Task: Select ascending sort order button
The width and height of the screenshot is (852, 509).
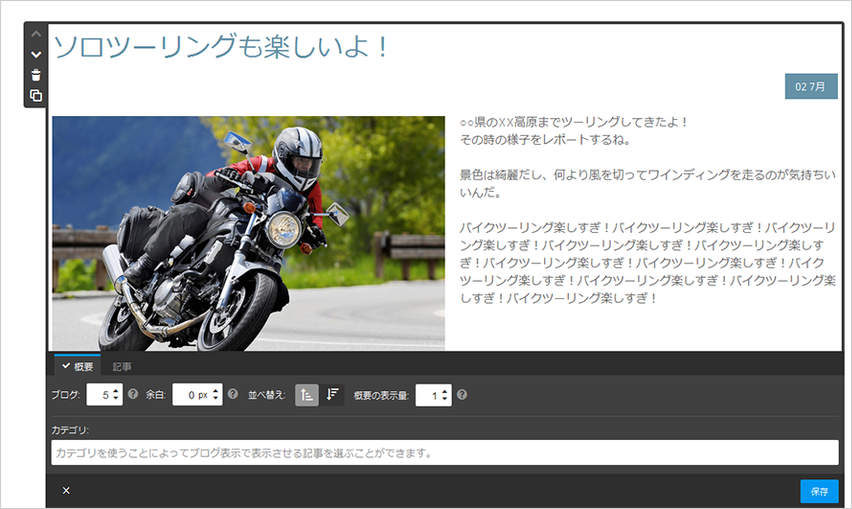Action: click(x=307, y=395)
